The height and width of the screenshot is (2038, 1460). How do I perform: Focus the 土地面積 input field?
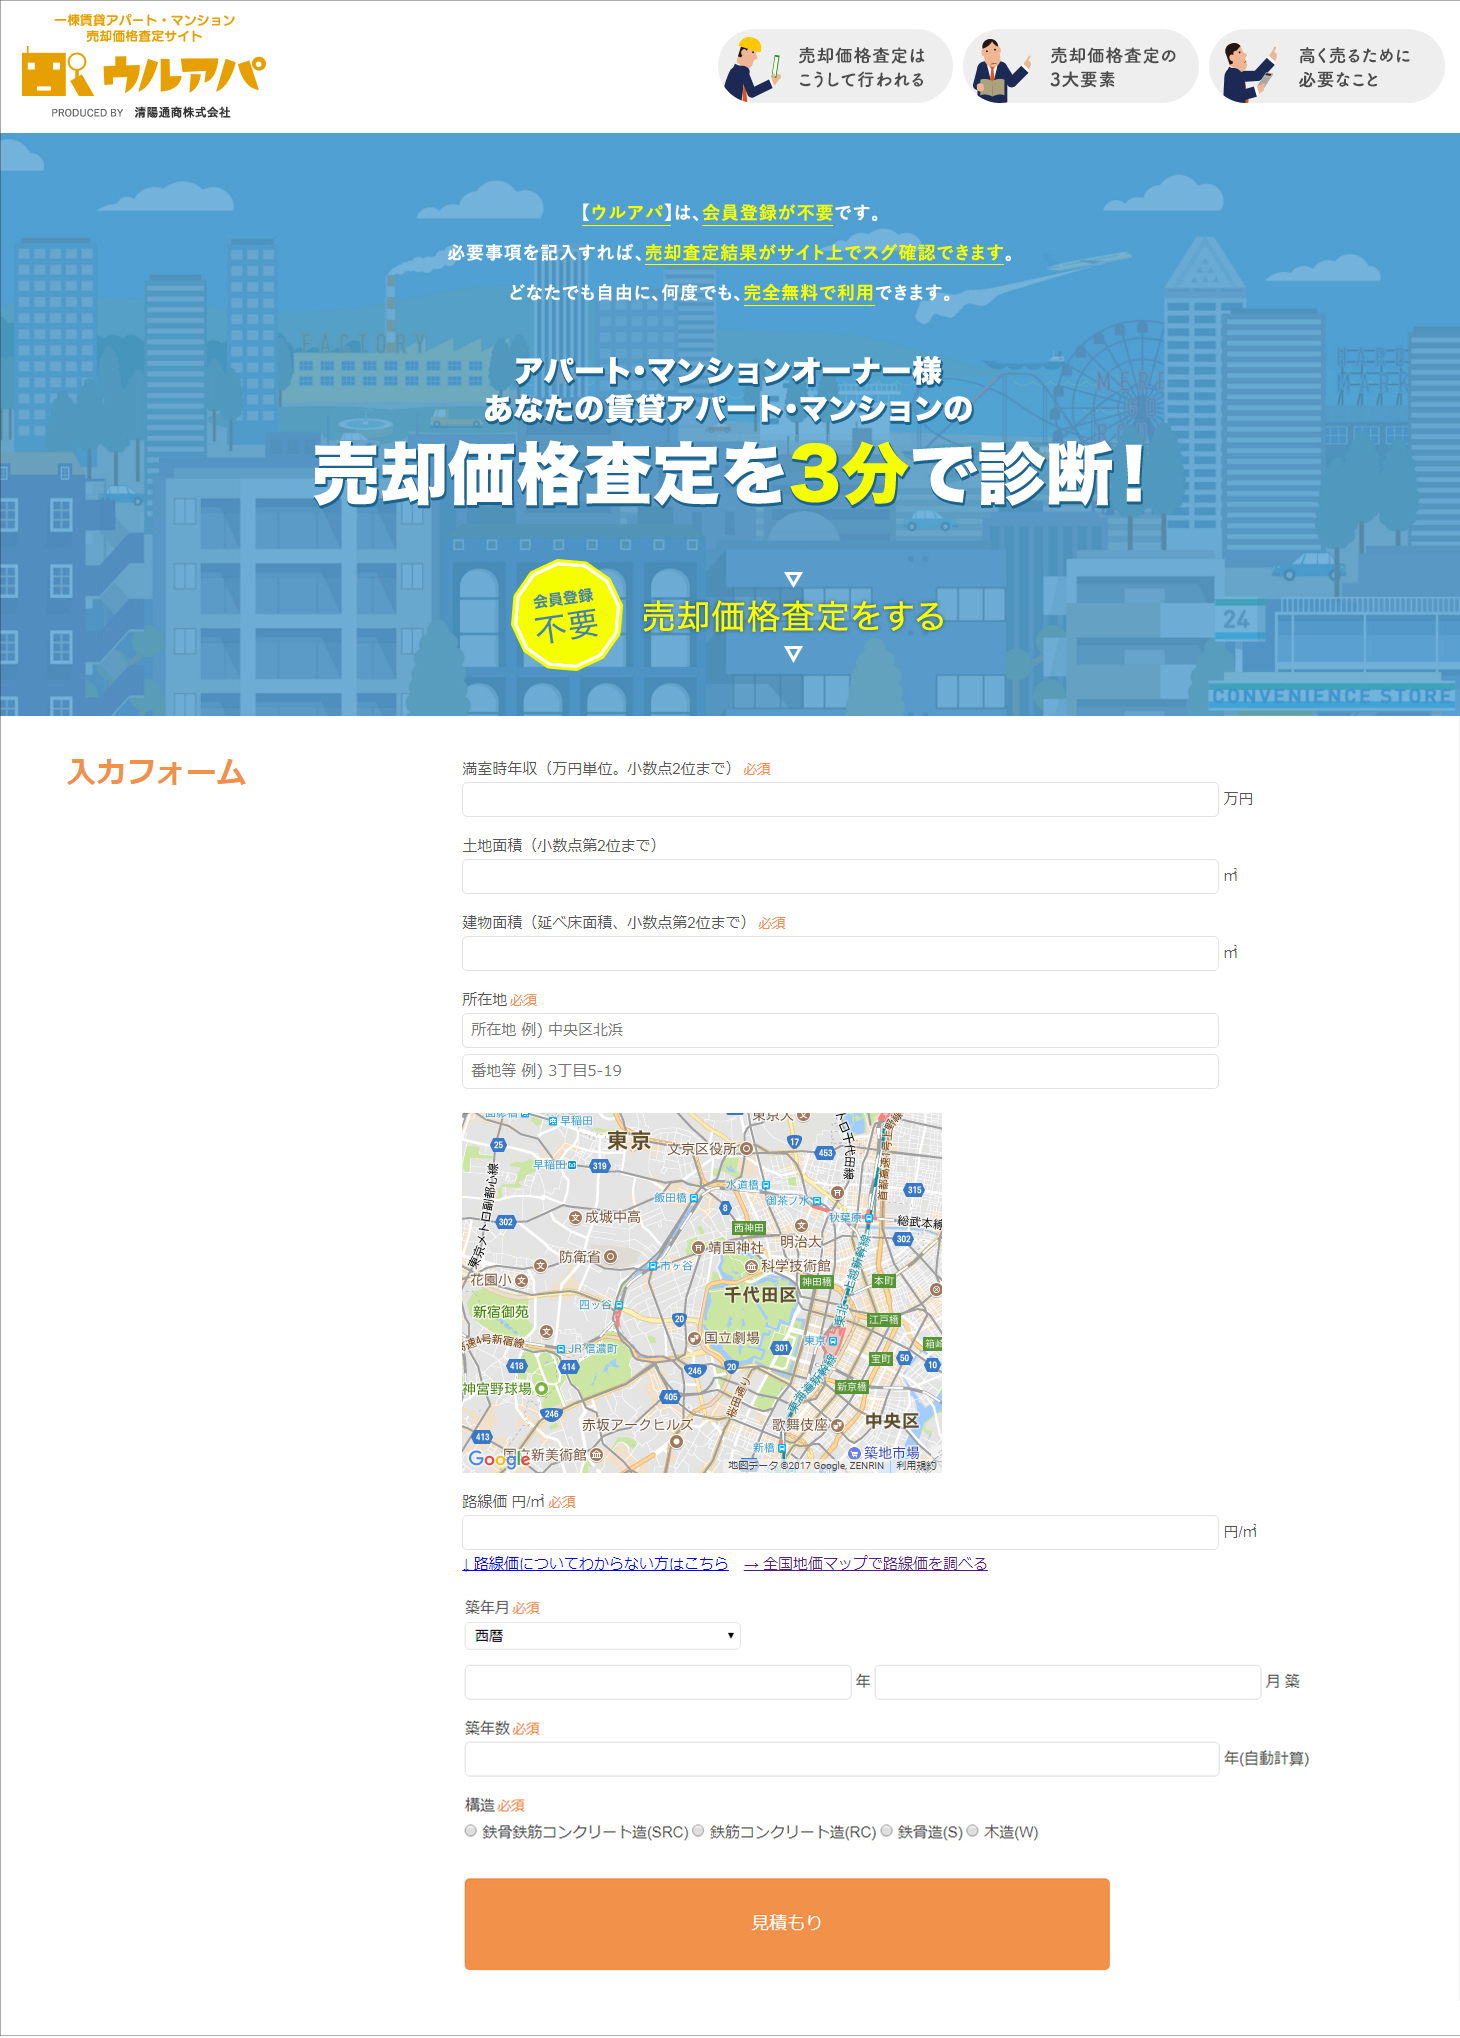tap(840, 876)
